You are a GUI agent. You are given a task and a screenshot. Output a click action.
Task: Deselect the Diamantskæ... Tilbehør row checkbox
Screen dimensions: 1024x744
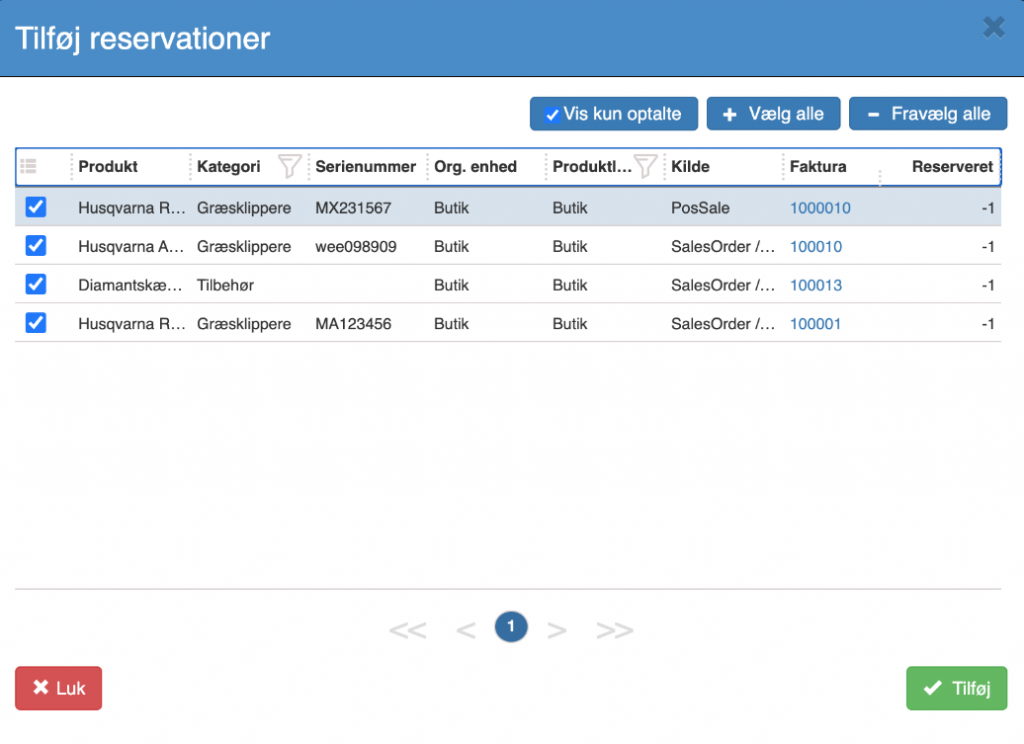point(36,284)
